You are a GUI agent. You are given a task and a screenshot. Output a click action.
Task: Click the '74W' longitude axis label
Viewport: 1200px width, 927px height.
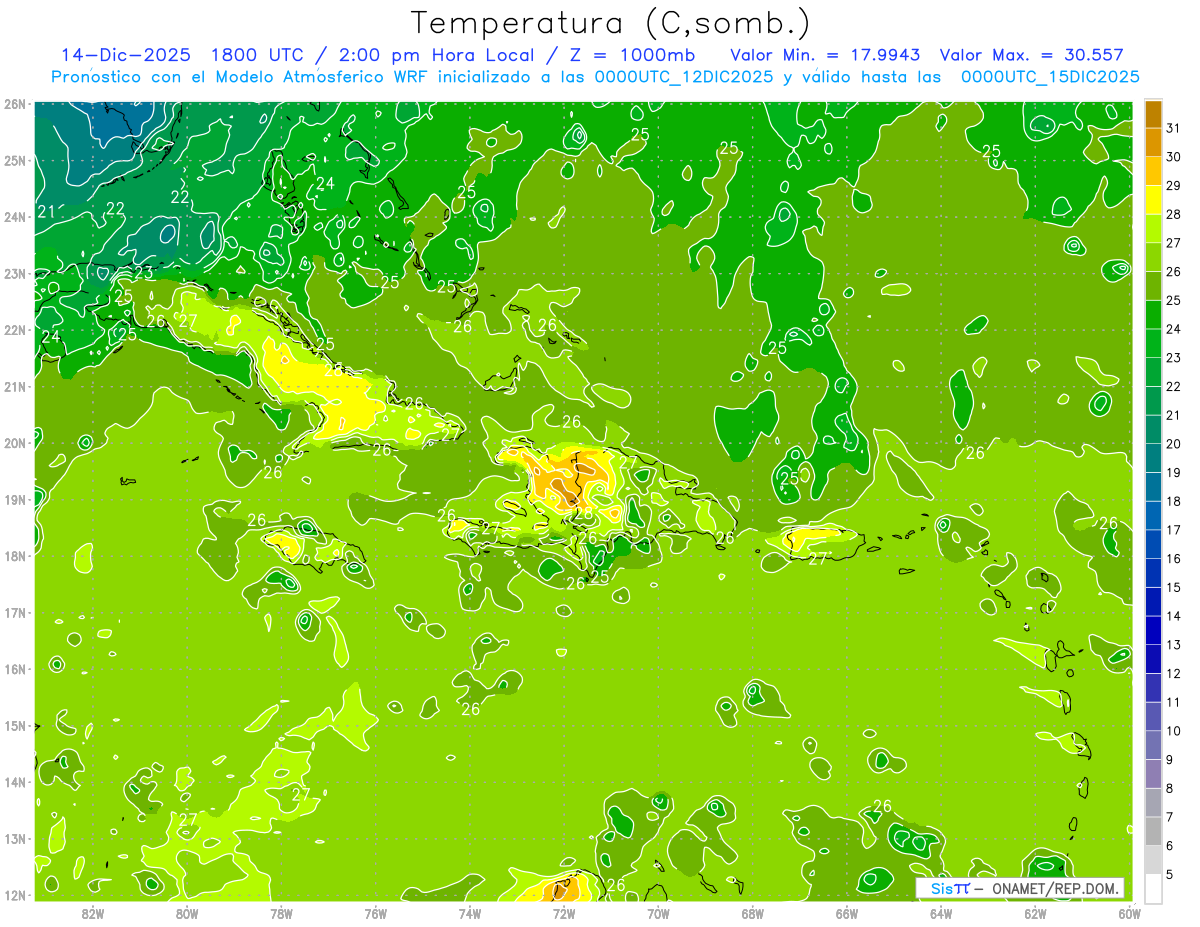tap(470, 913)
